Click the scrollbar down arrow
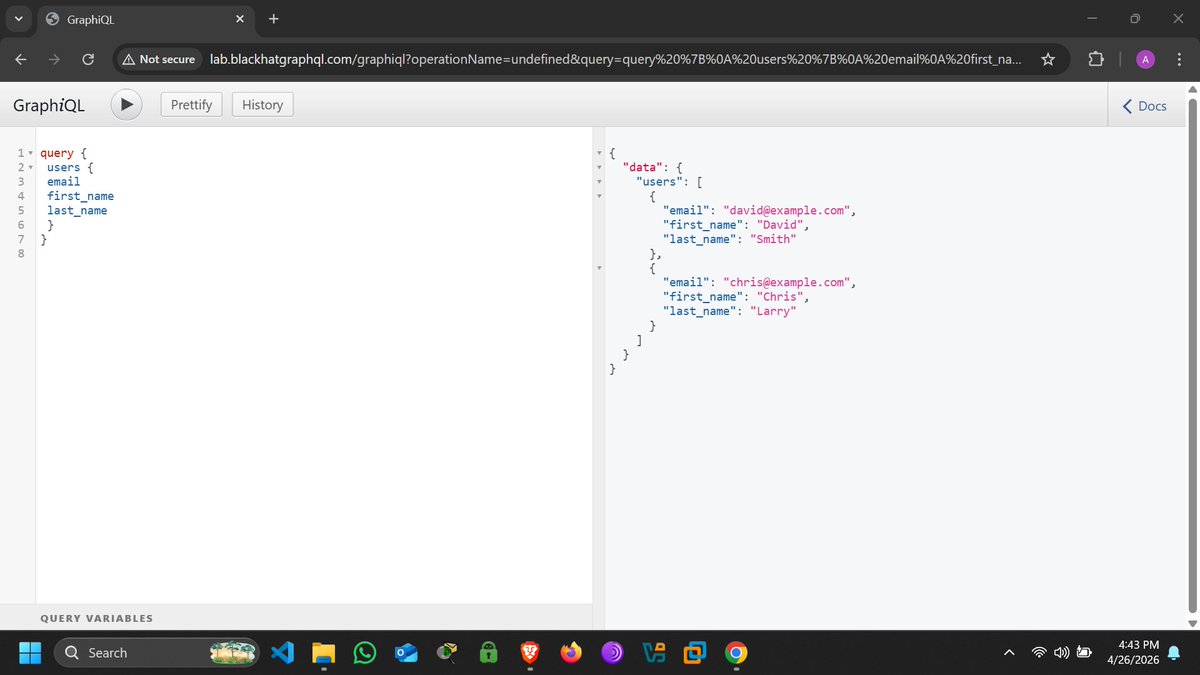The height and width of the screenshot is (675, 1200). tap(1191, 623)
